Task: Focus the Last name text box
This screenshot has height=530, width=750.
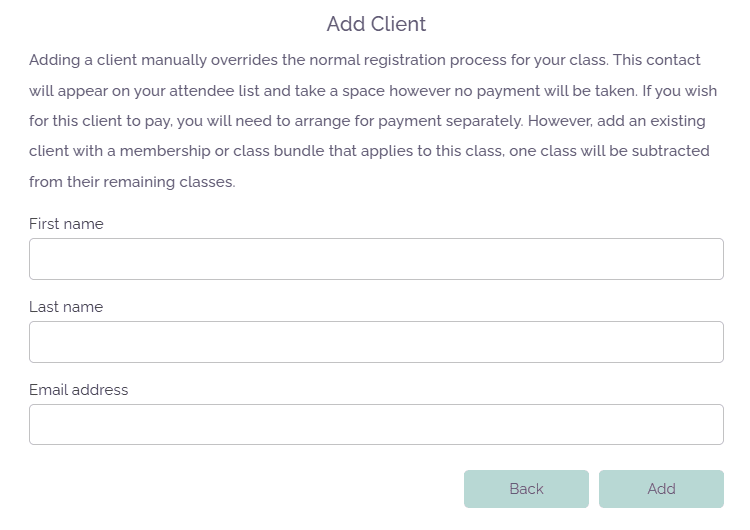Action: pos(376,342)
